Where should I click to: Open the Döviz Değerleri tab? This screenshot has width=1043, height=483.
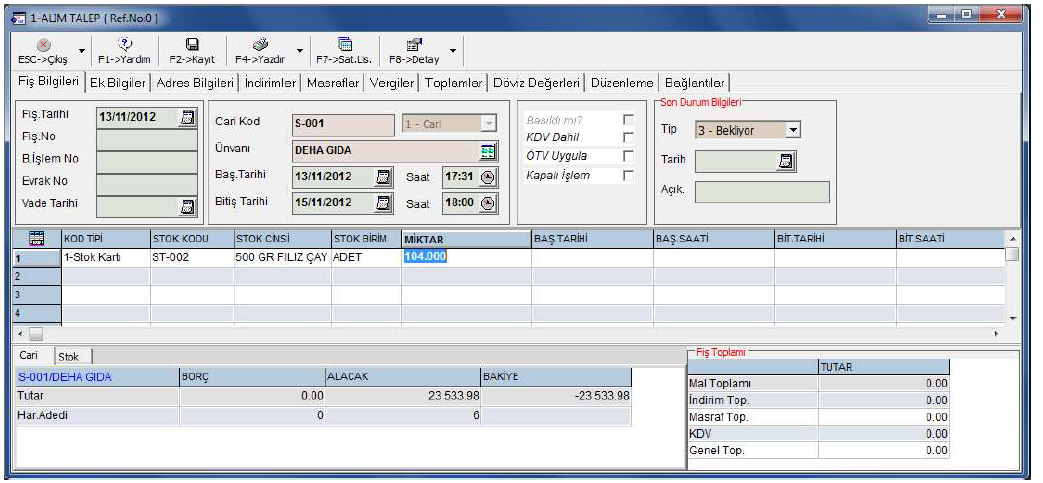coord(538,82)
